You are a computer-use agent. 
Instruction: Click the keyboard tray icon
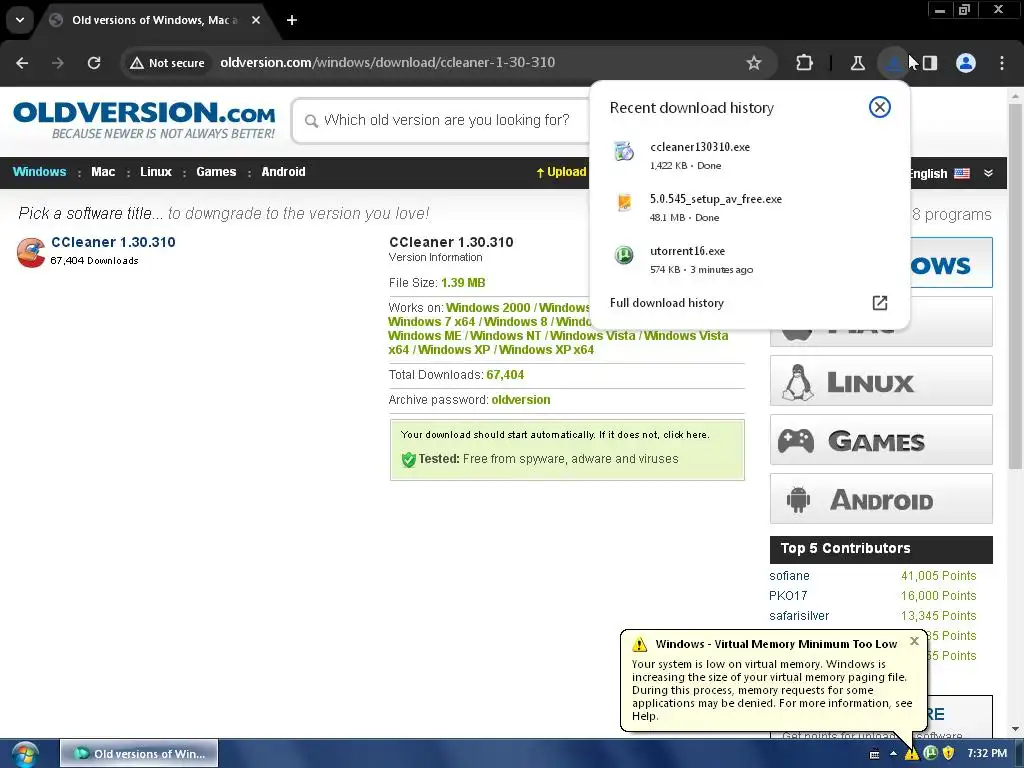874,754
